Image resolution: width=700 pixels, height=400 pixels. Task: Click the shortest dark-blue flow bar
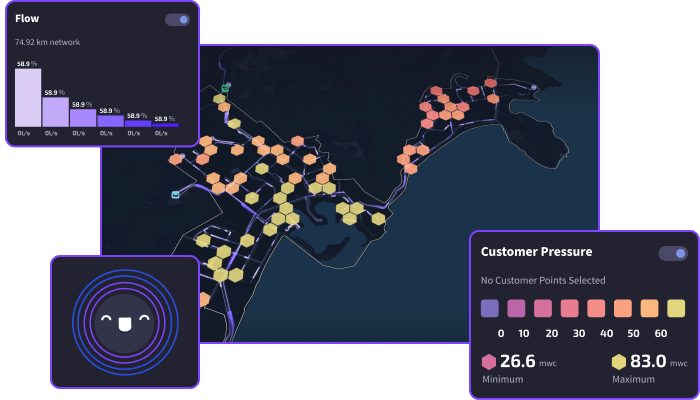point(164,124)
